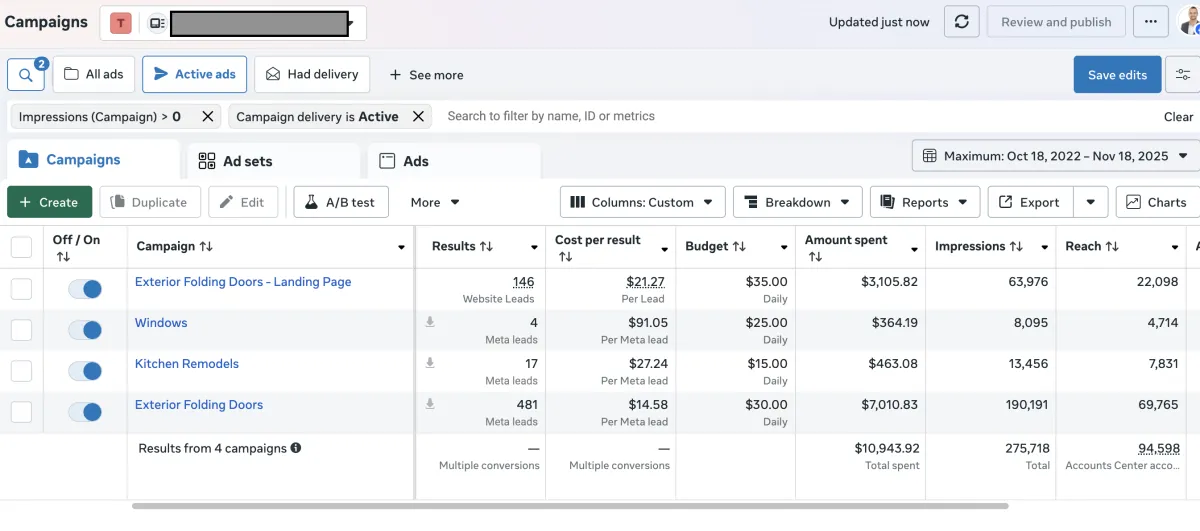1200x531 pixels.
Task: Click the info icon beside Results from 4 campaigns
Action: [296, 448]
